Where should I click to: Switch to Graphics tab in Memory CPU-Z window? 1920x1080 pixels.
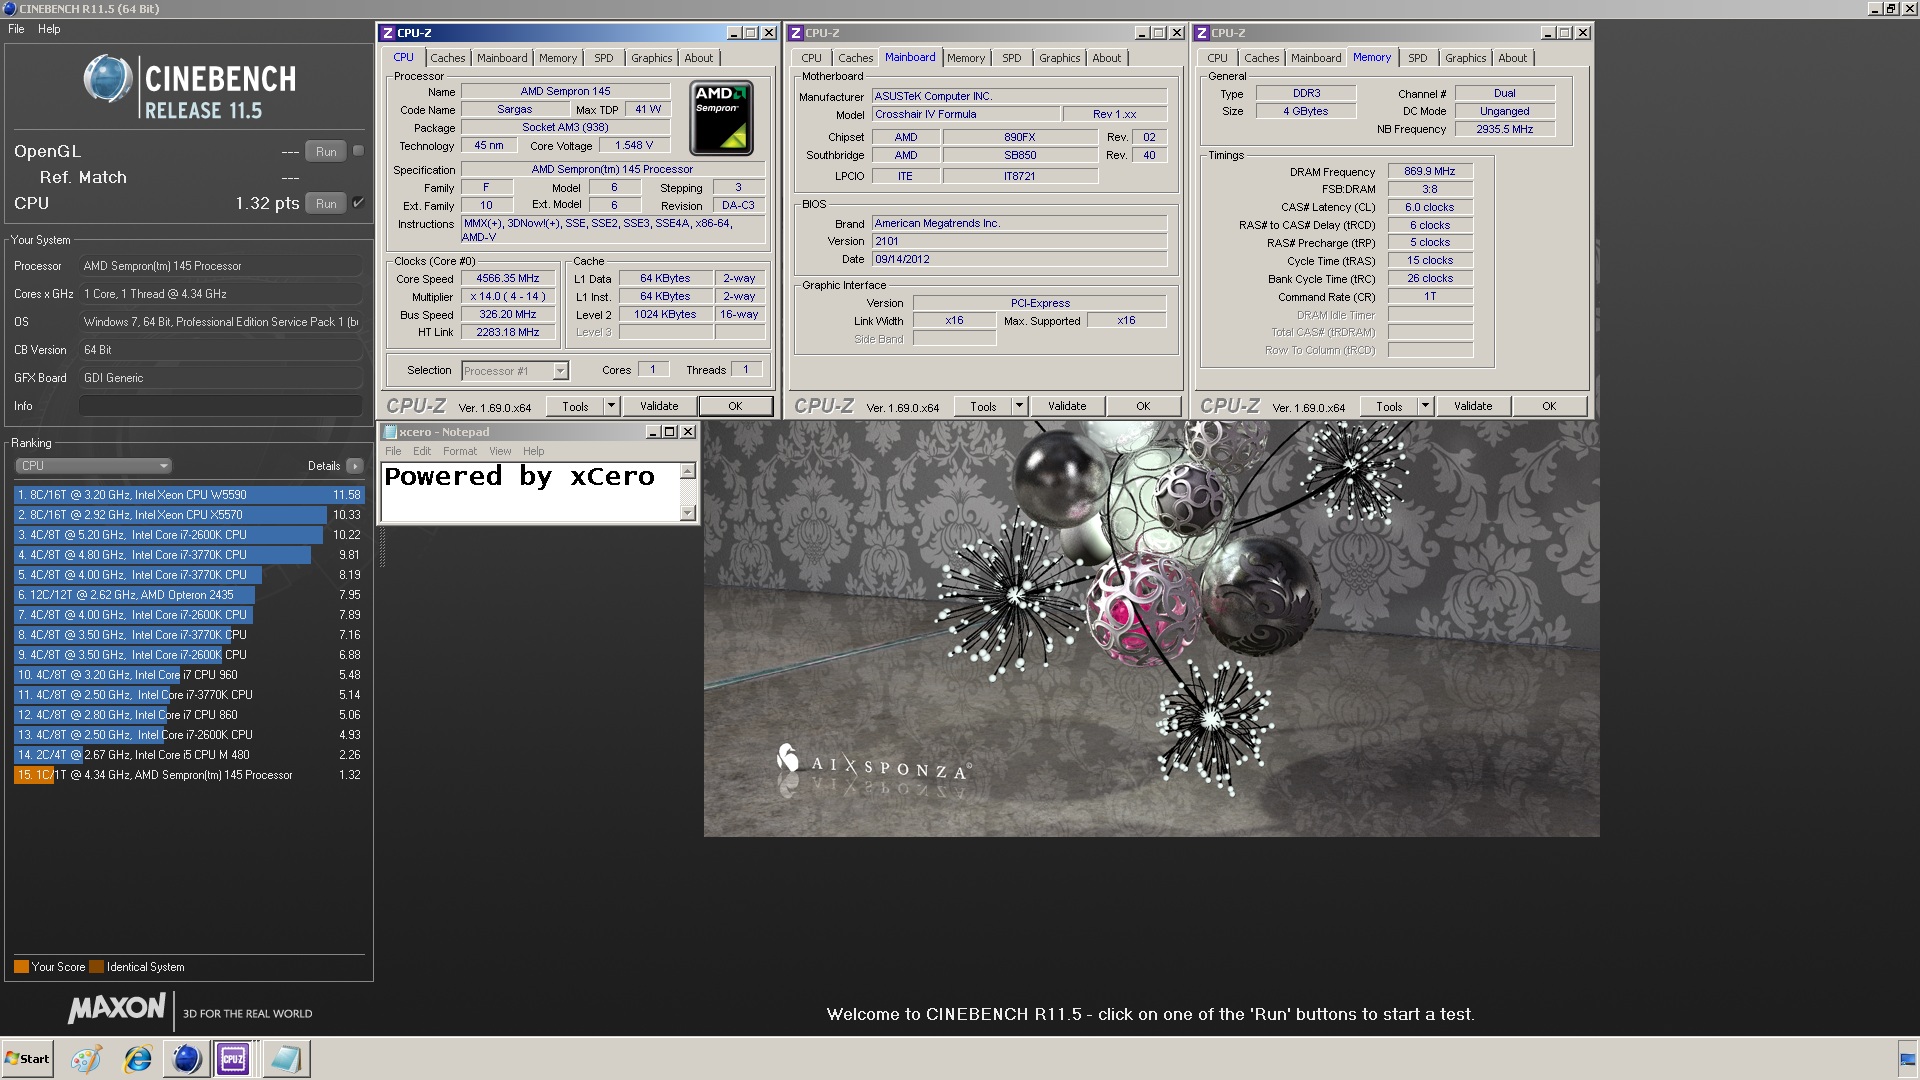(x=1465, y=58)
